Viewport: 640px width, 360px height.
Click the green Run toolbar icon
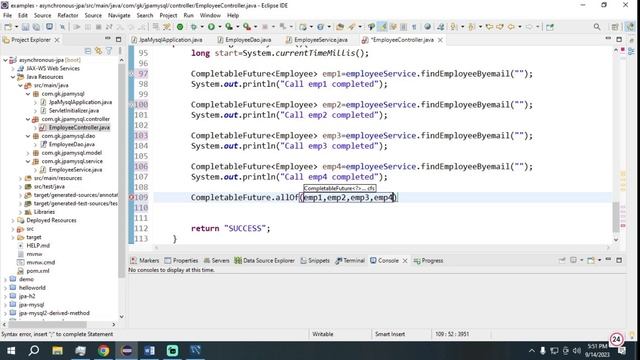click(211, 27)
